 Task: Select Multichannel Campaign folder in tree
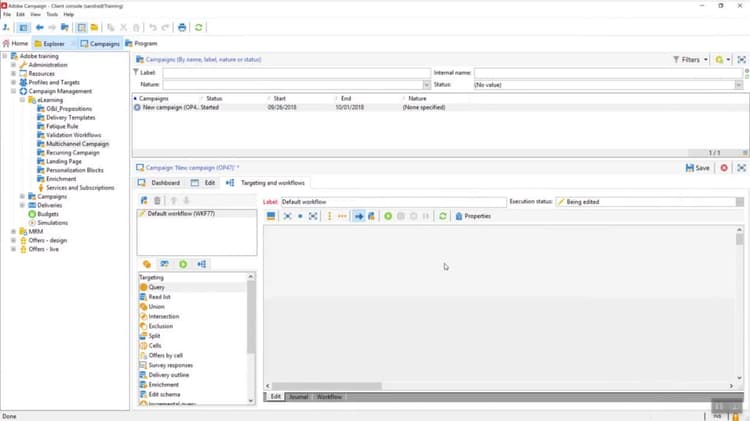click(77, 144)
